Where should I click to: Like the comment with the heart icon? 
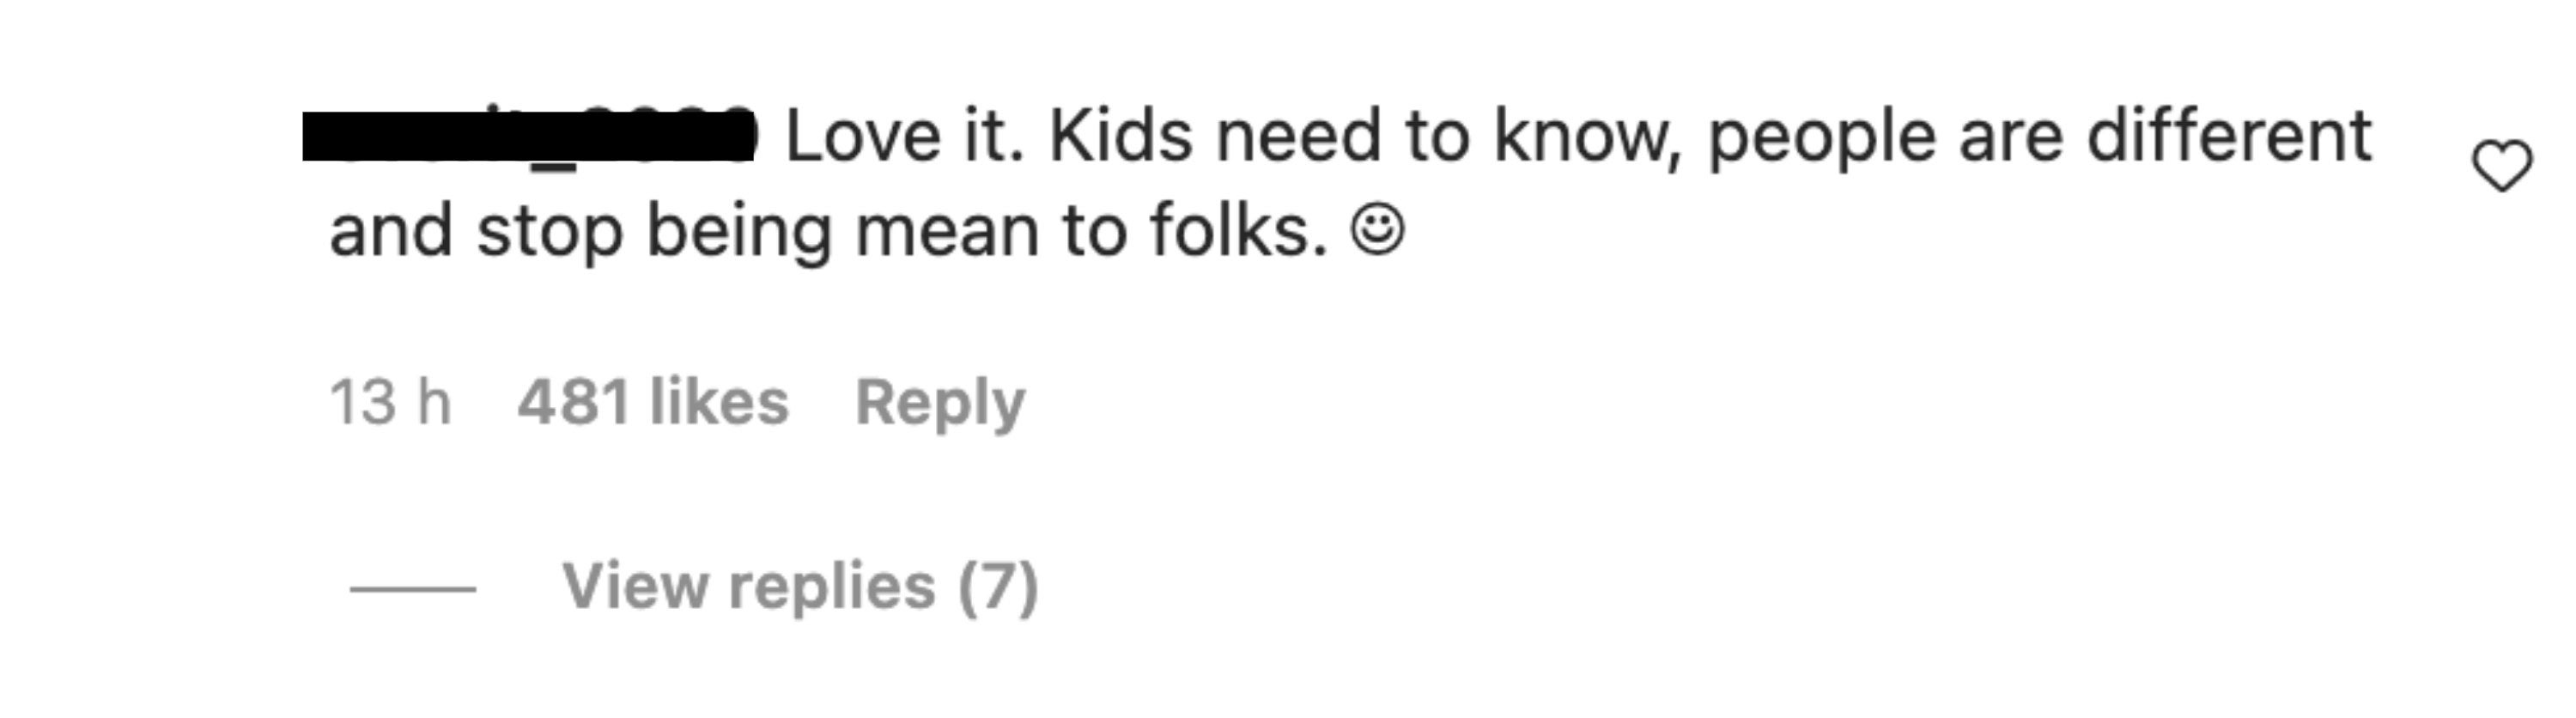click(2502, 166)
